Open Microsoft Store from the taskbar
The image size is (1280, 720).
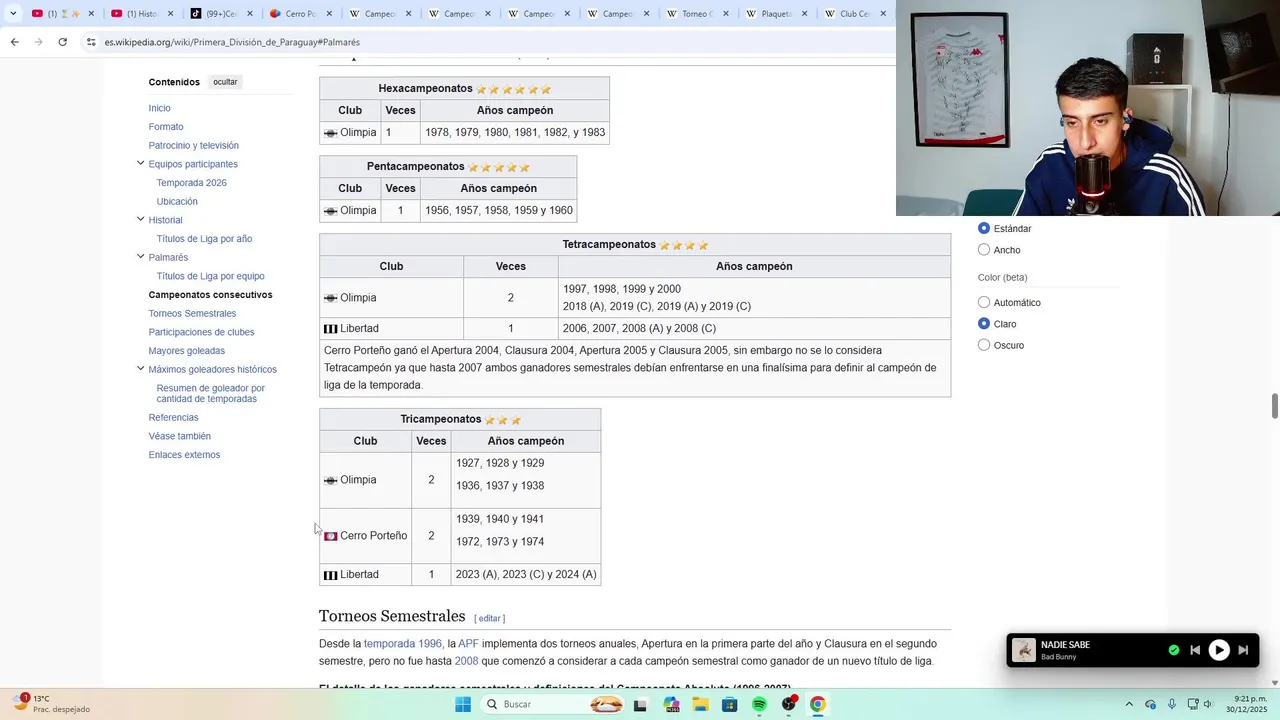730,704
